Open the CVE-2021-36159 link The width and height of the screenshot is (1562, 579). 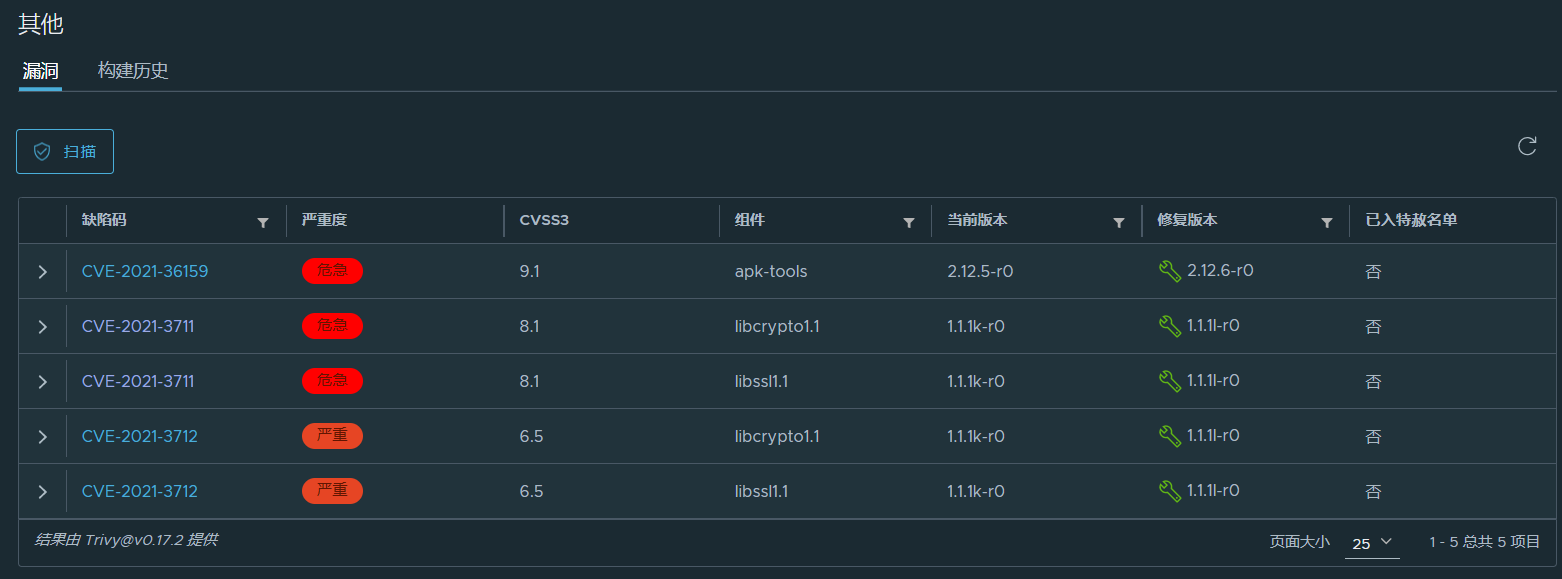click(x=145, y=271)
